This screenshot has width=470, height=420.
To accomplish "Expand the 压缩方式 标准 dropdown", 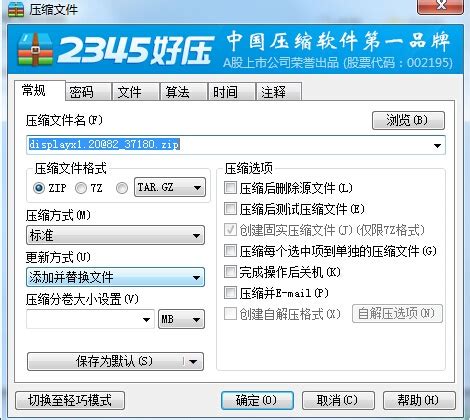I will click(x=115, y=235).
